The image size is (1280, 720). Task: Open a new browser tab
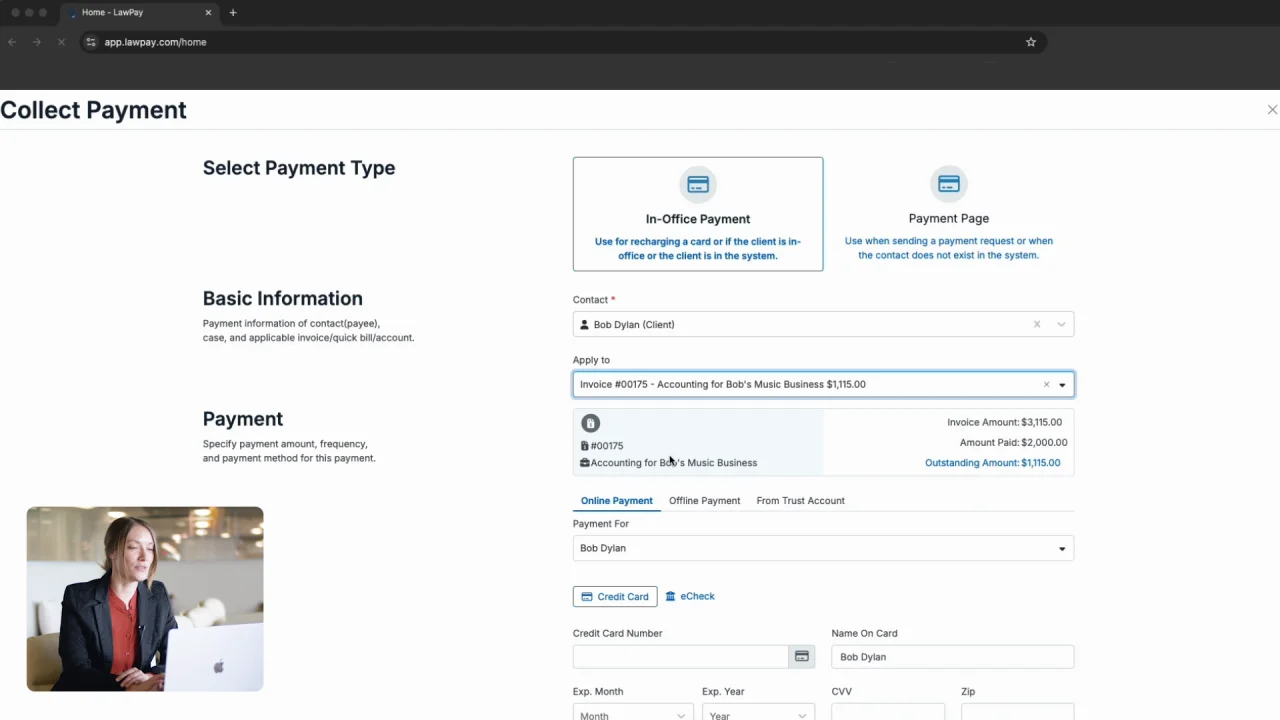point(233,12)
